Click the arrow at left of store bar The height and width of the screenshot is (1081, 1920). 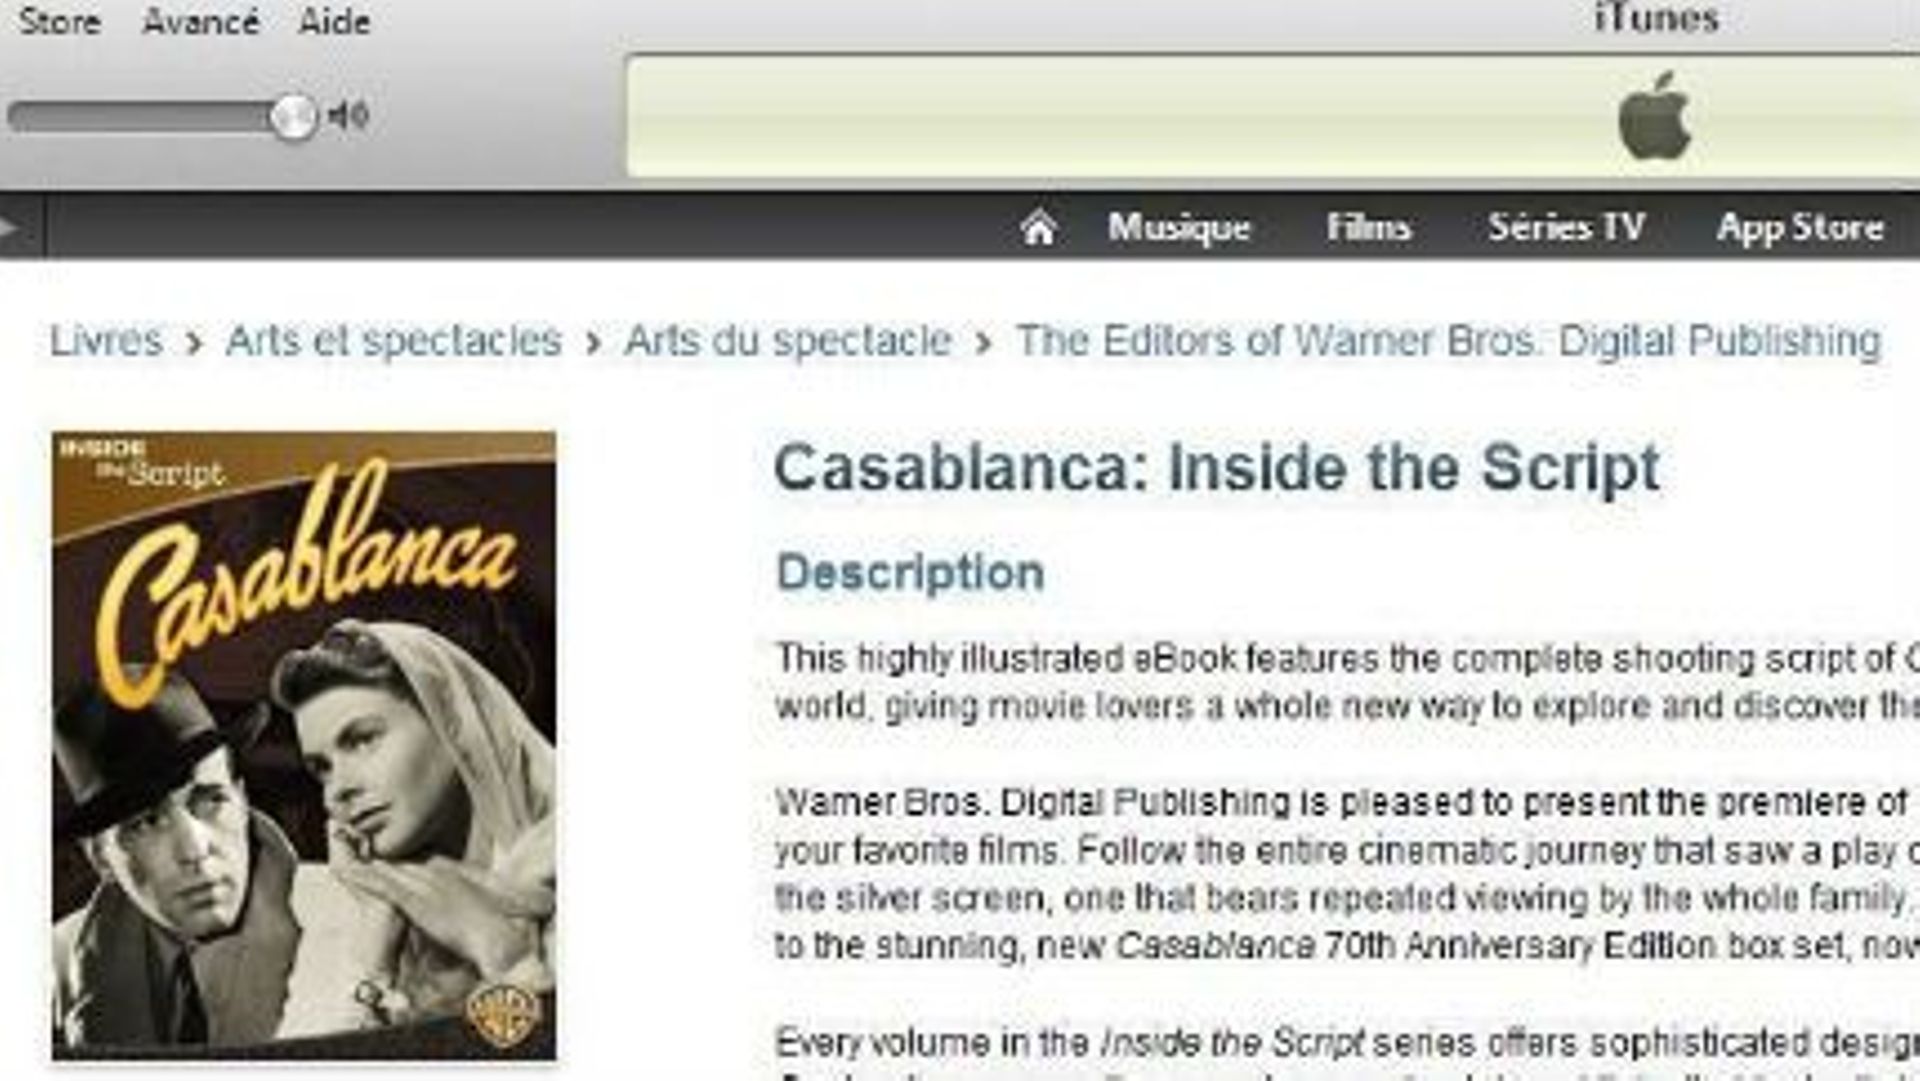tap(10, 227)
